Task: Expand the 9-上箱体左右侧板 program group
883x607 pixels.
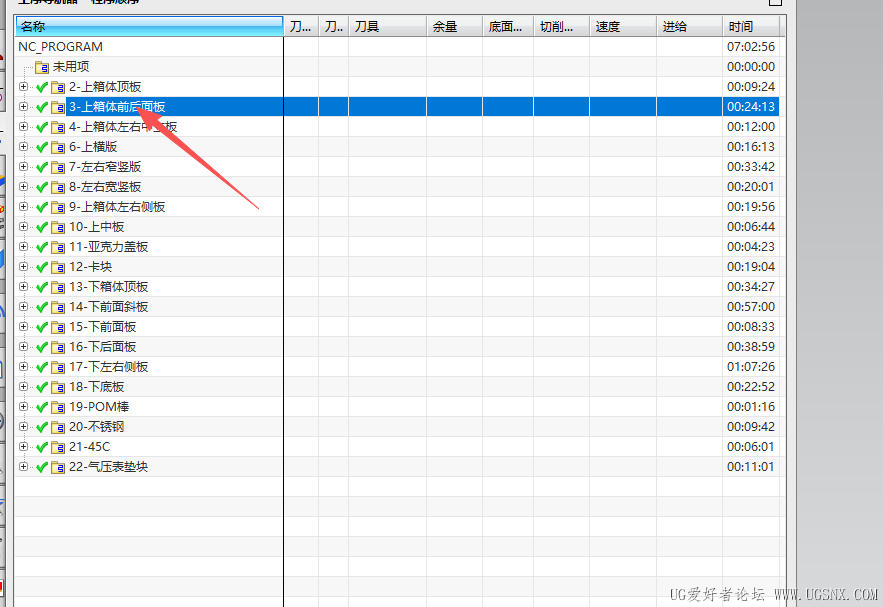Action: [23, 207]
